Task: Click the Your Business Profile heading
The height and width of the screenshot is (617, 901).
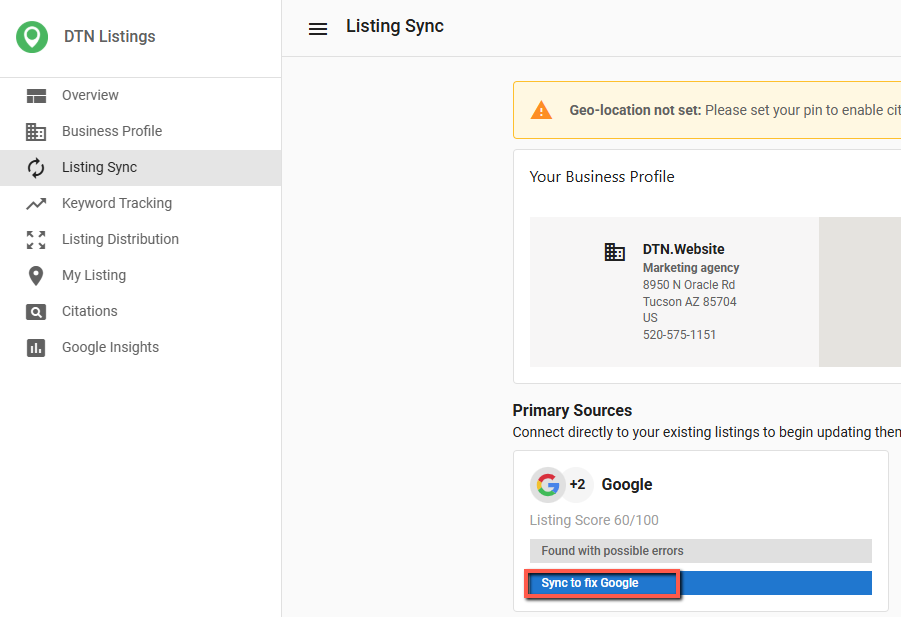Action: (602, 177)
